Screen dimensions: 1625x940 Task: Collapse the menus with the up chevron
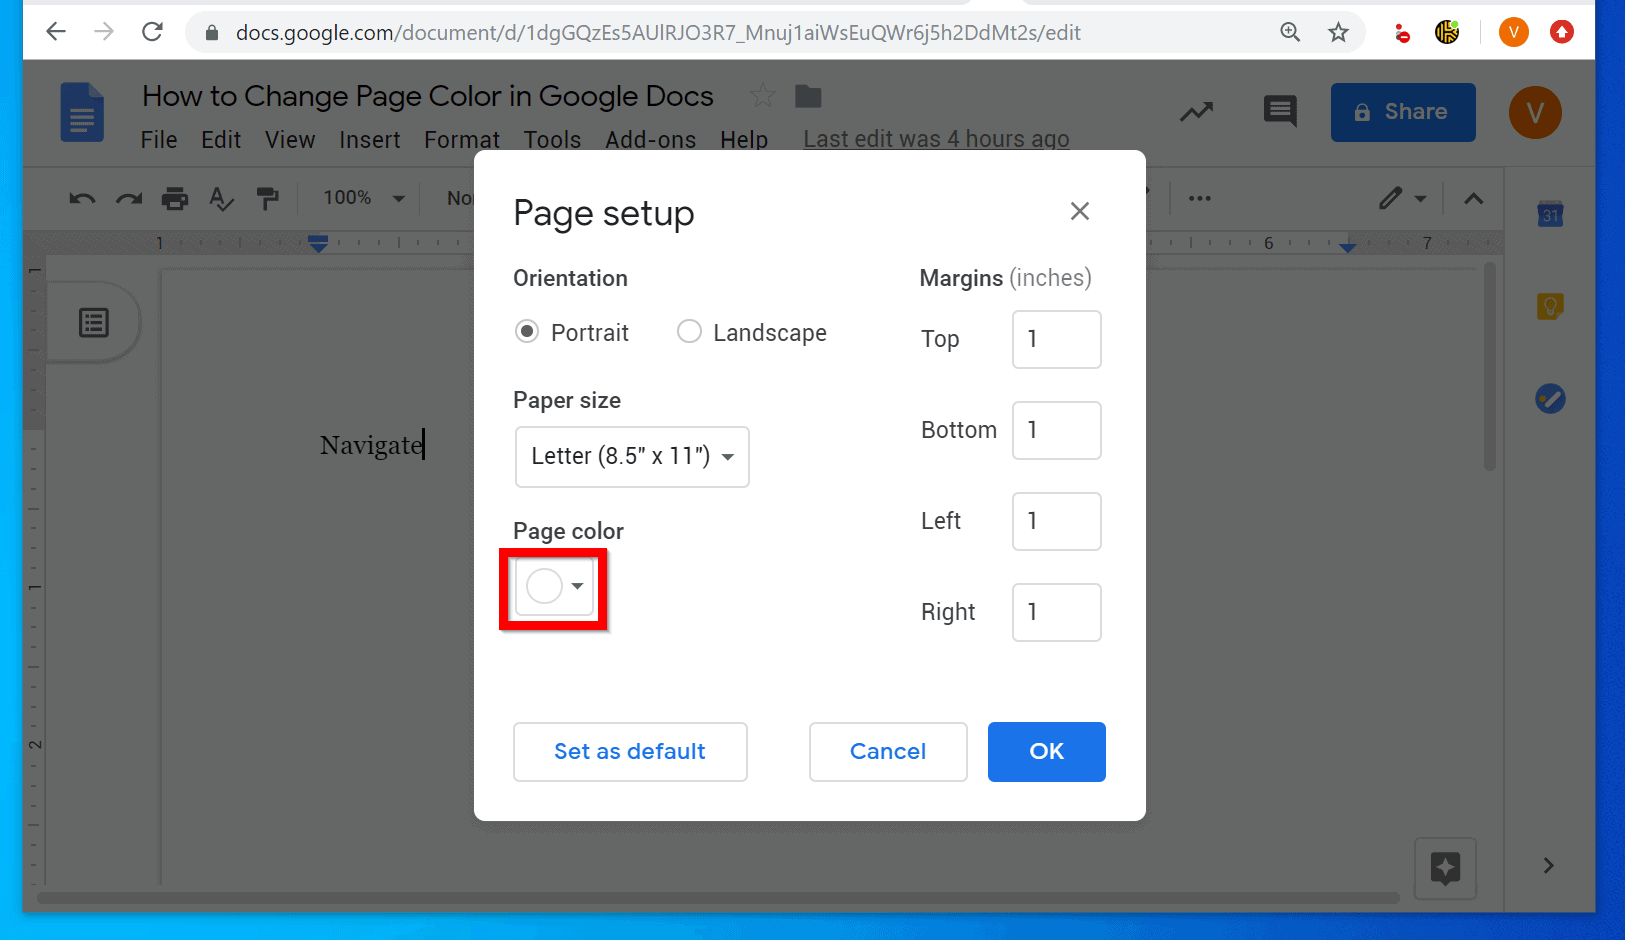click(x=1473, y=198)
